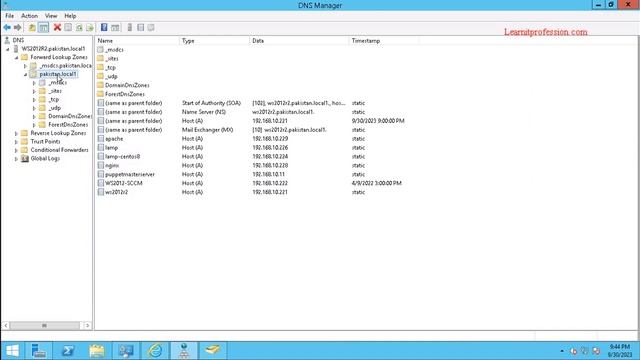Open the Action menu

[29, 16]
